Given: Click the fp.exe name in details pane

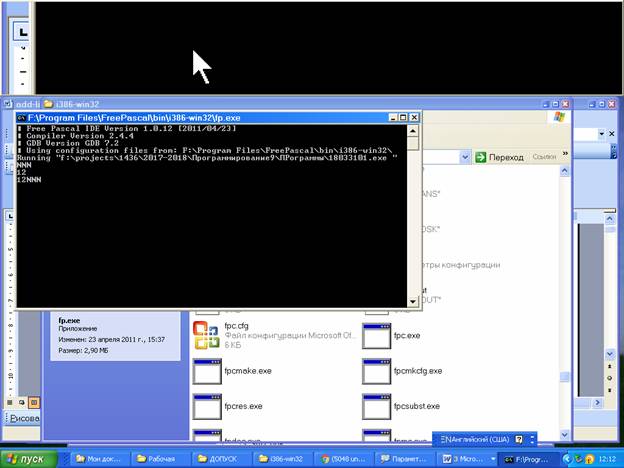Looking at the screenshot, I should point(69,320).
